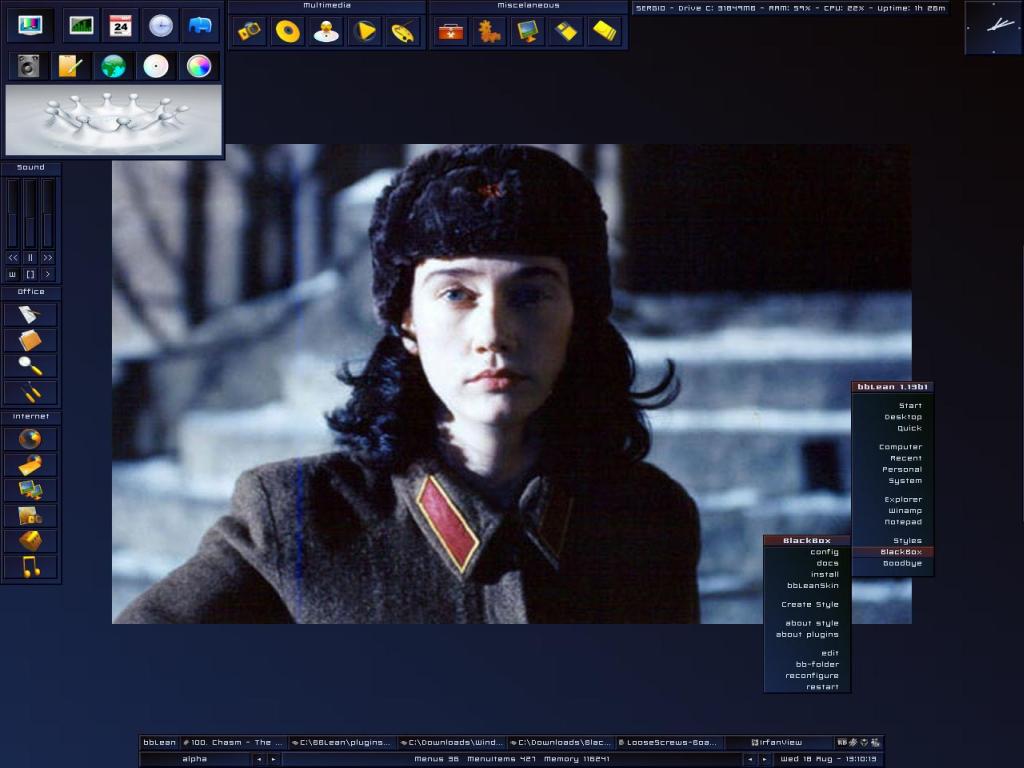Launch the notepad with pencil icon
The height and width of the screenshot is (768, 1024).
coord(70,66)
